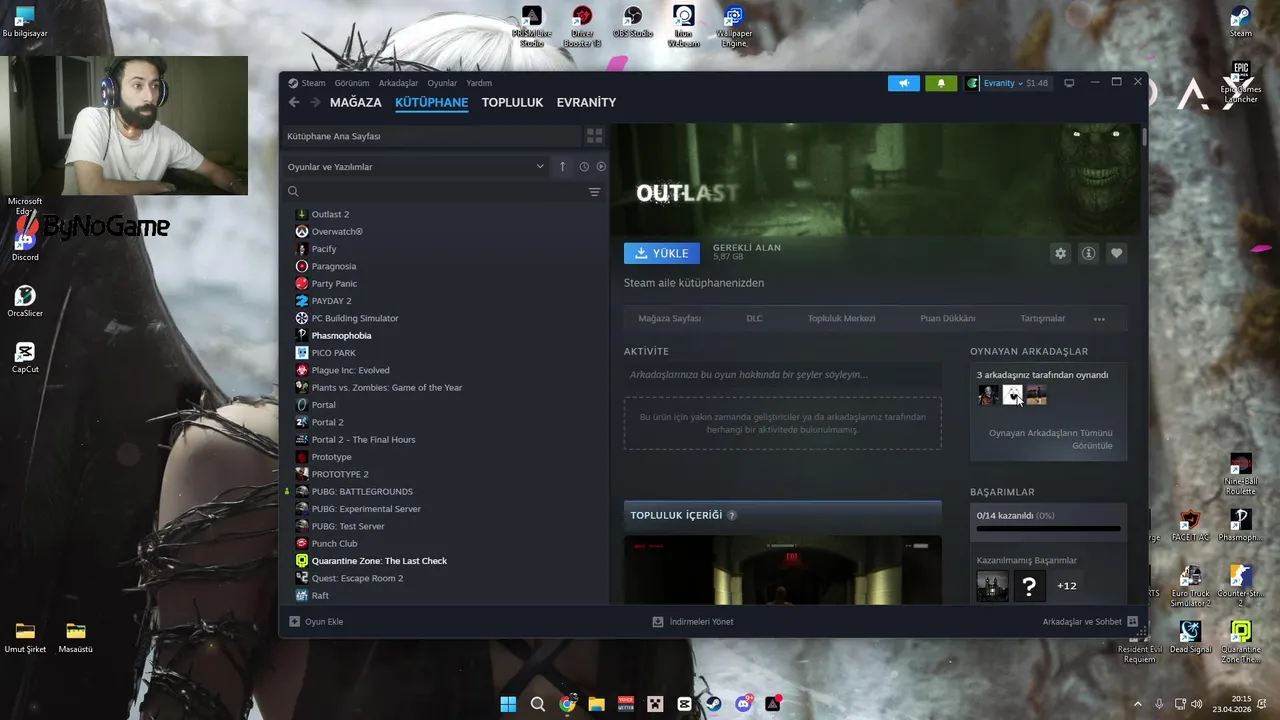Open OBS Studio desktop icon
The width and height of the screenshot is (1280, 720).
[x=633, y=23]
